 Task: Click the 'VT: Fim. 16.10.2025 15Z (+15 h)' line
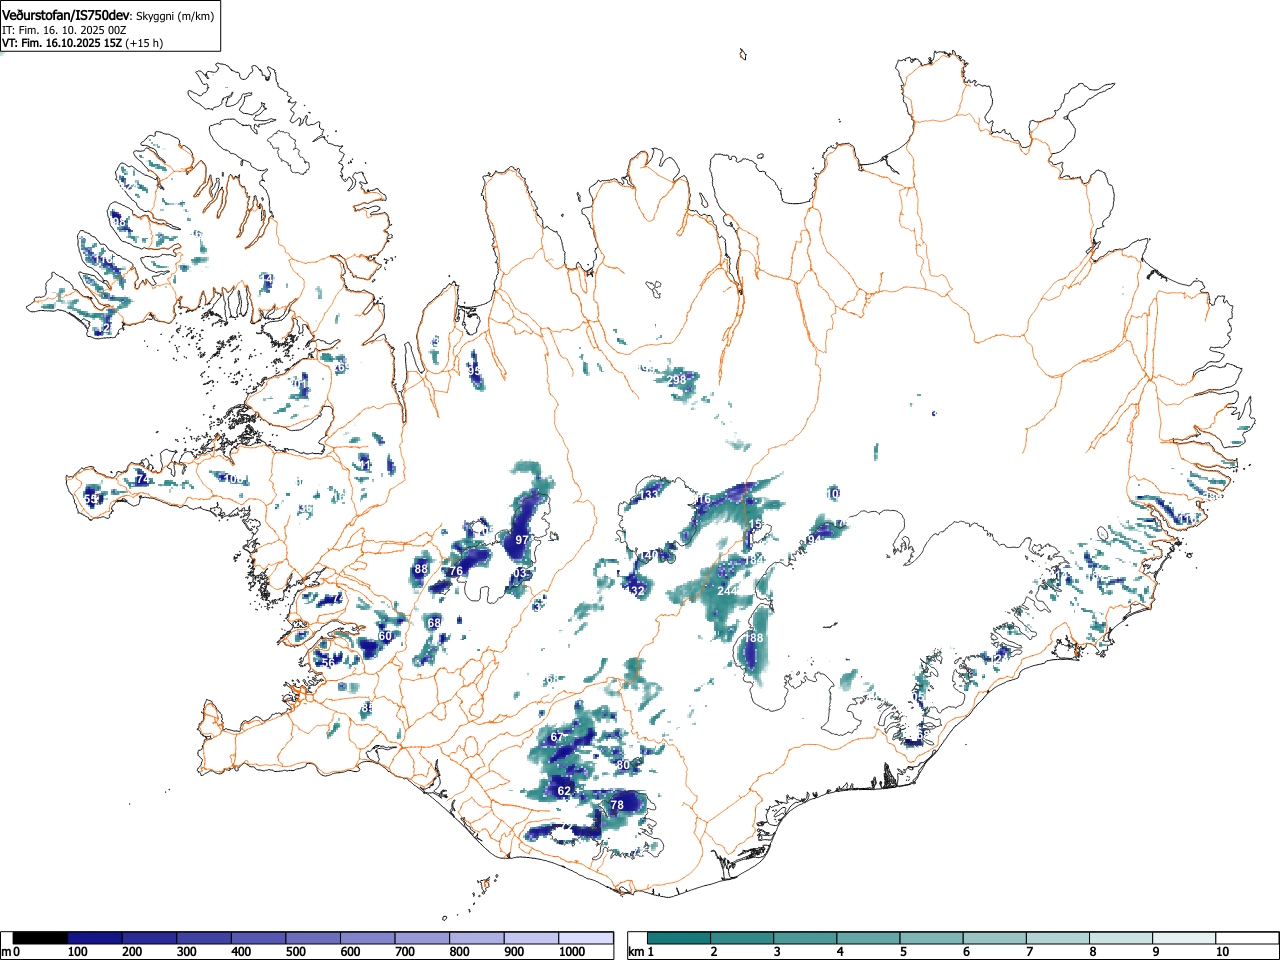(82, 43)
